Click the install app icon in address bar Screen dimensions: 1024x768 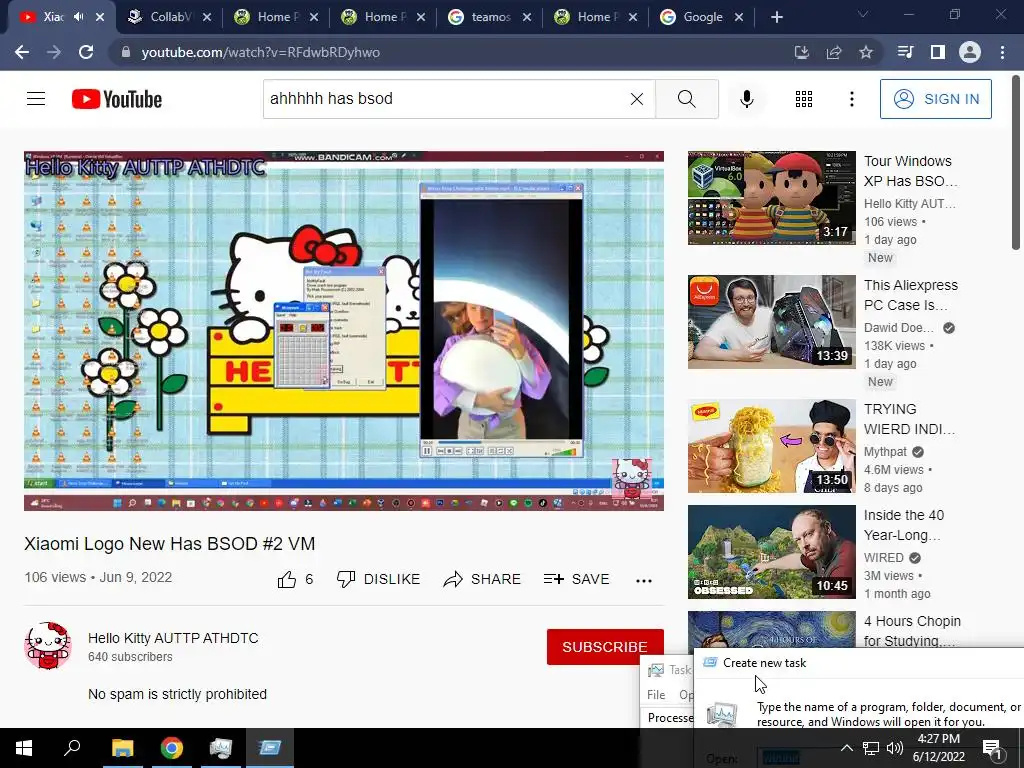click(x=802, y=52)
